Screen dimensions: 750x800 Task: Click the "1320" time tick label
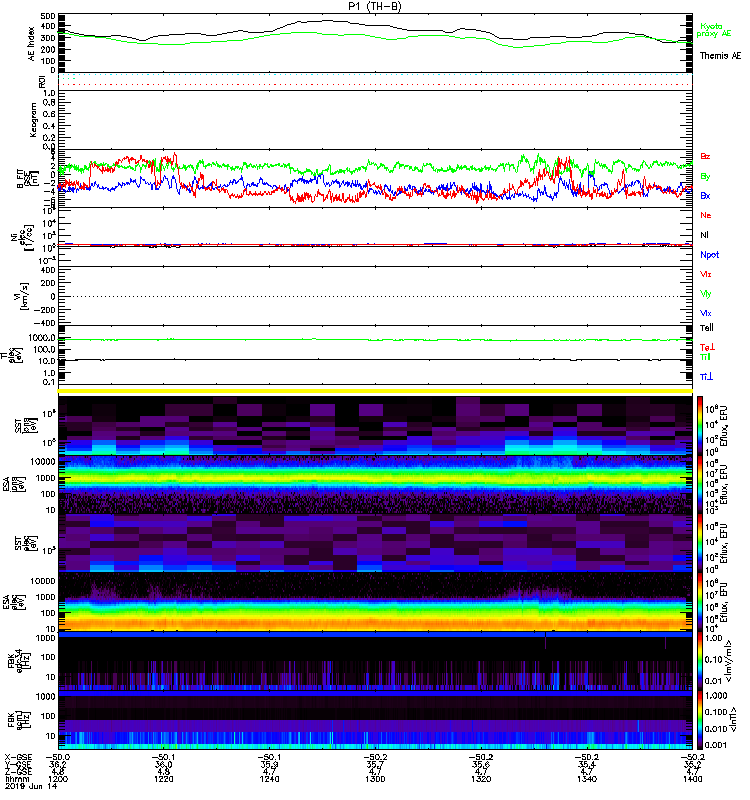(x=481, y=779)
